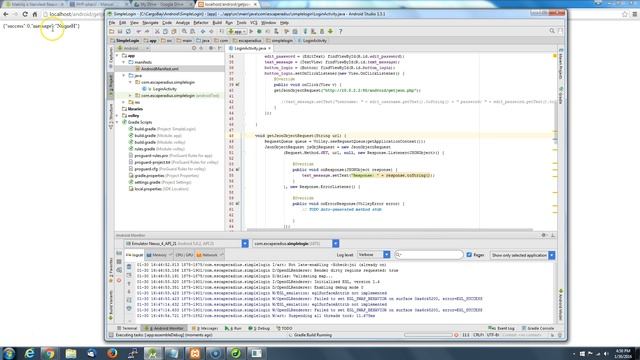Expand the res folder node
The width and height of the screenshot is (640, 360).
point(124,102)
